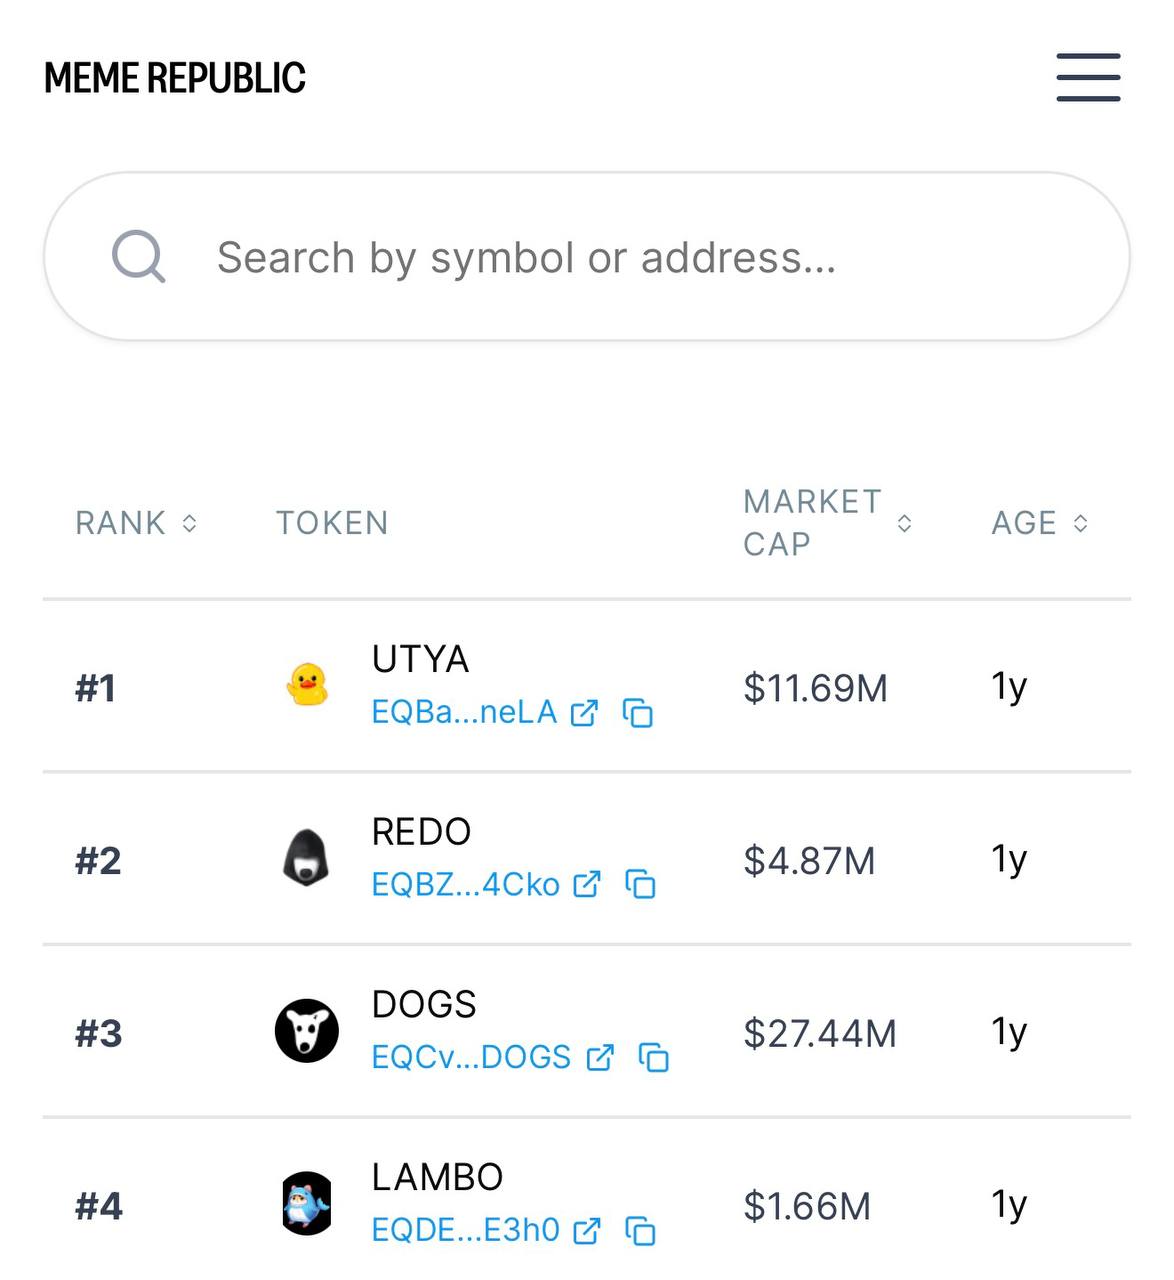Open REDO address external link icon
Viewport: 1174px width, 1280px height.
tap(587, 885)
